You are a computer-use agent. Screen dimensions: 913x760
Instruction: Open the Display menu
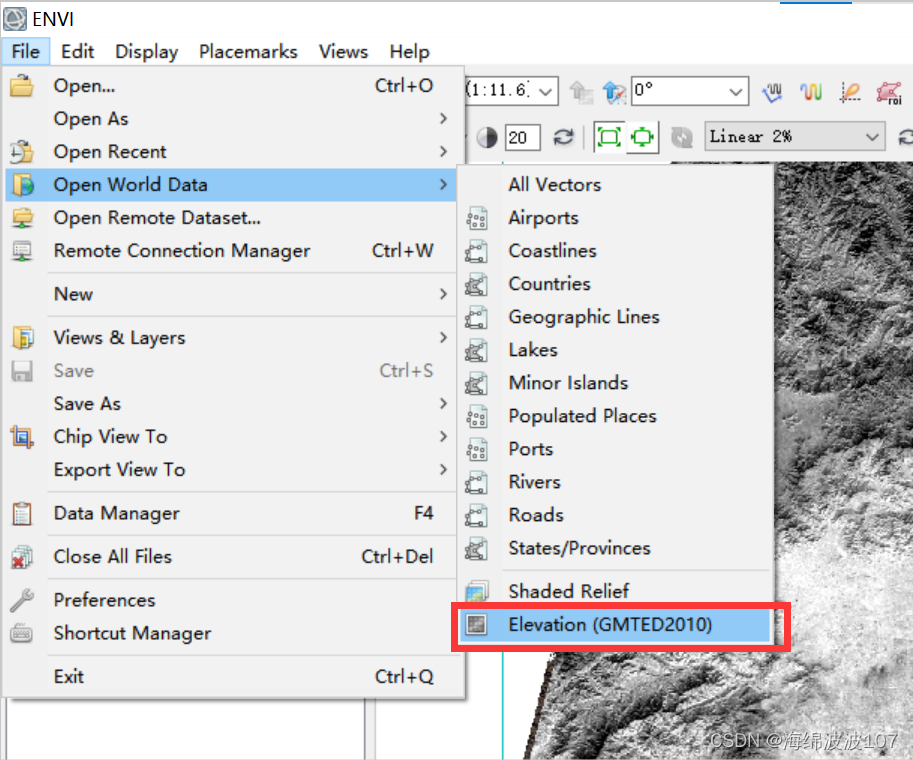(146, 51)
